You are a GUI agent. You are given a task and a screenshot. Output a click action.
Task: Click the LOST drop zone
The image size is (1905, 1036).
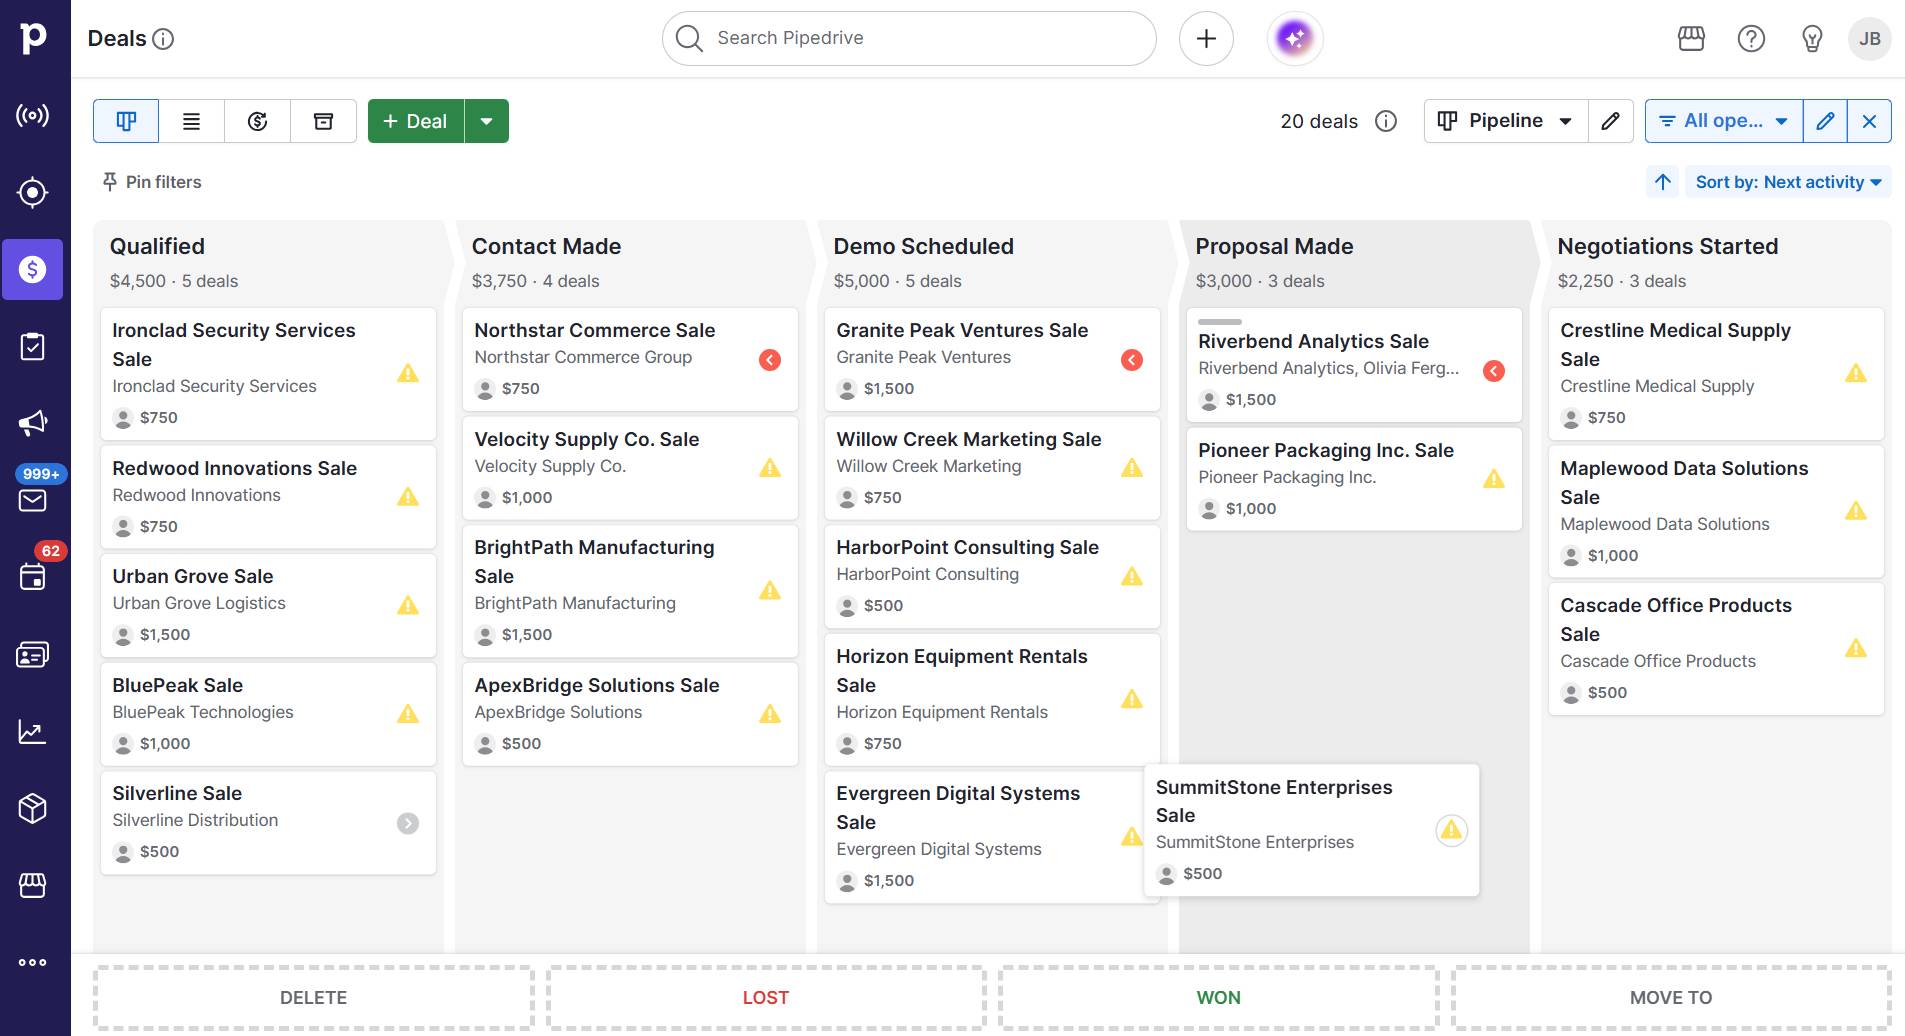tap(766, 997)
